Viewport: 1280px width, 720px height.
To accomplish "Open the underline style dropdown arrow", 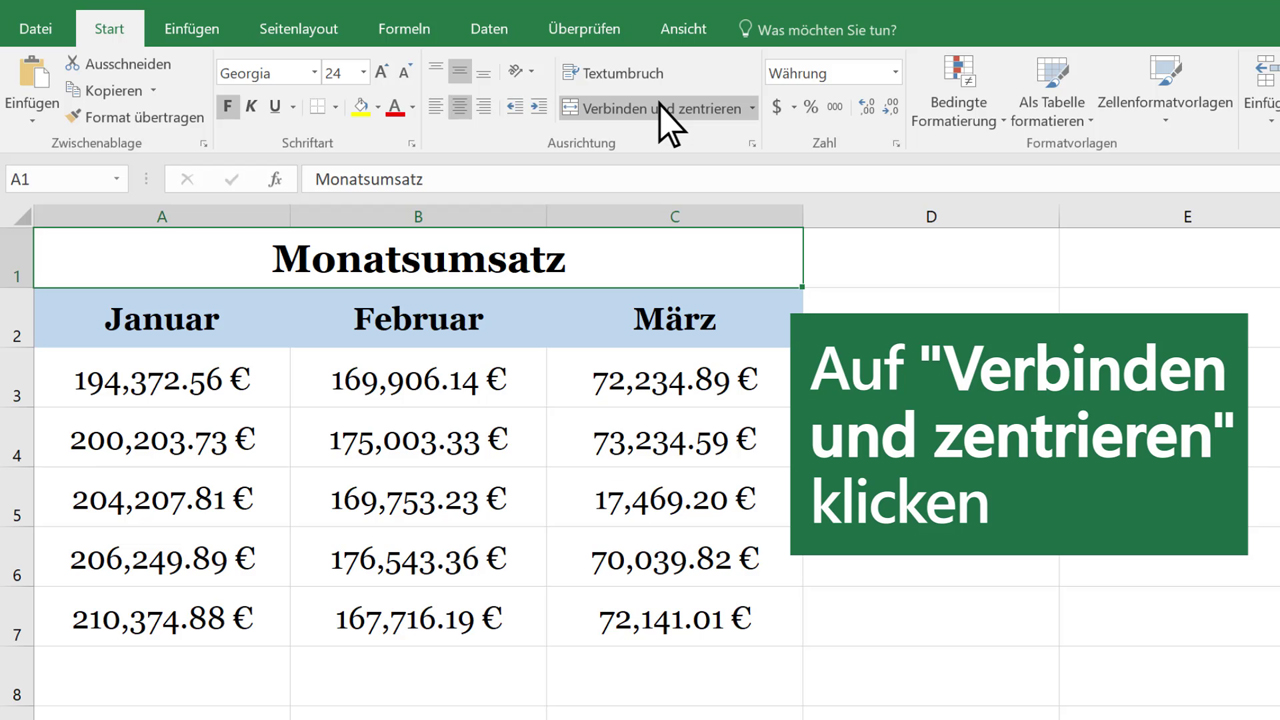I will [292, 106].
